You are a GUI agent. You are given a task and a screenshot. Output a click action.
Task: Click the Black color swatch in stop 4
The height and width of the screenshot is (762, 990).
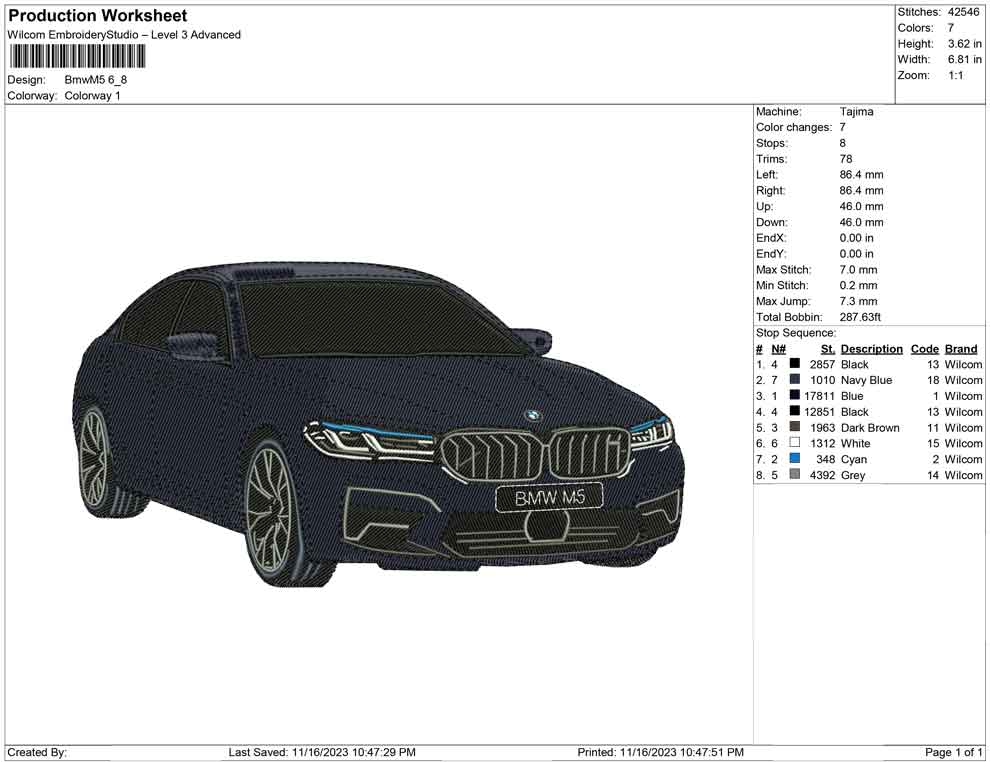pyautogui.click(x=795, y=411)
